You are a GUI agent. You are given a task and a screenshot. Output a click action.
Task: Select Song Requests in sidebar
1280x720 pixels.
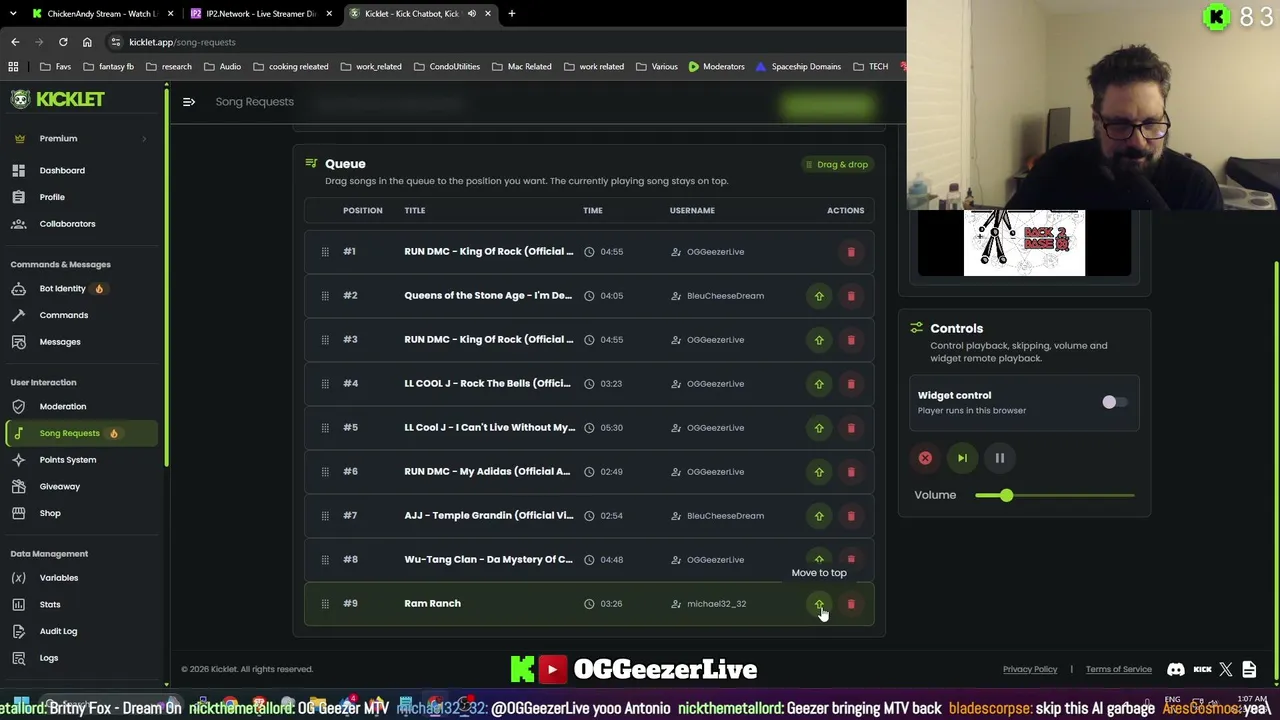80,433
